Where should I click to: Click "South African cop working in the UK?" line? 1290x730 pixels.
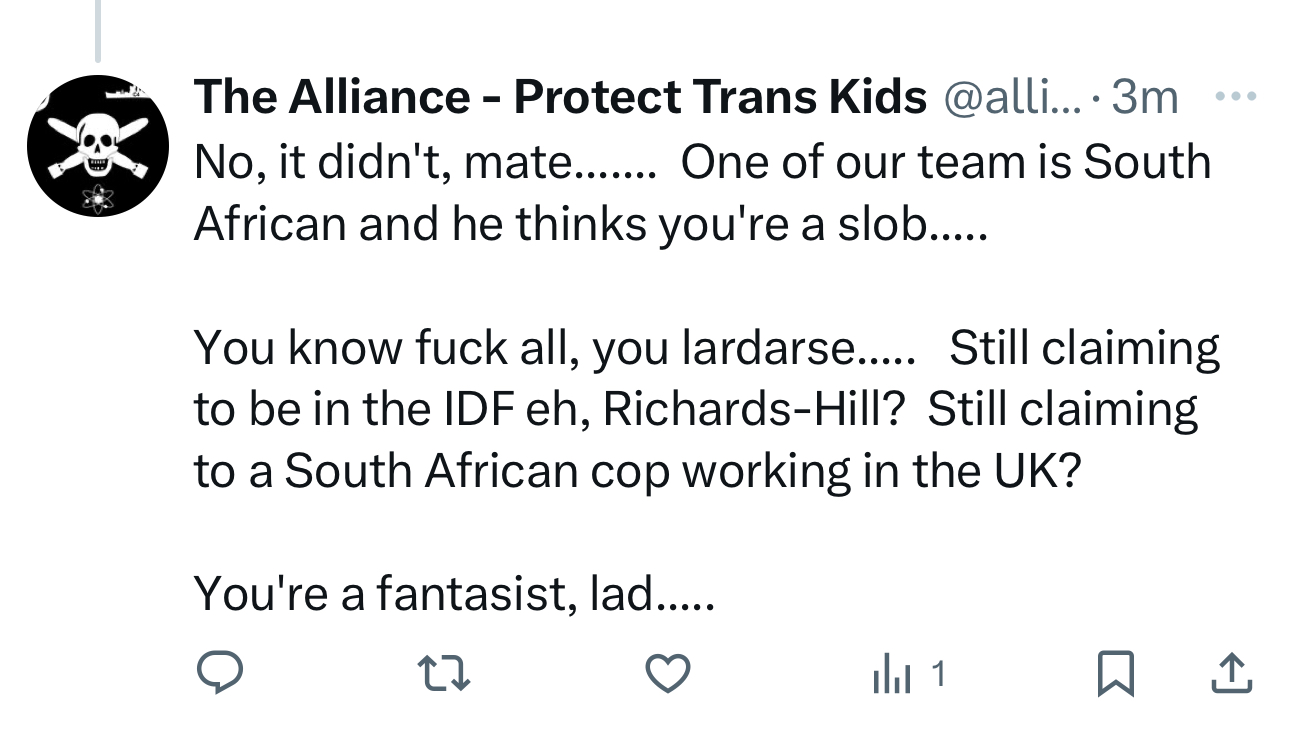682,472
